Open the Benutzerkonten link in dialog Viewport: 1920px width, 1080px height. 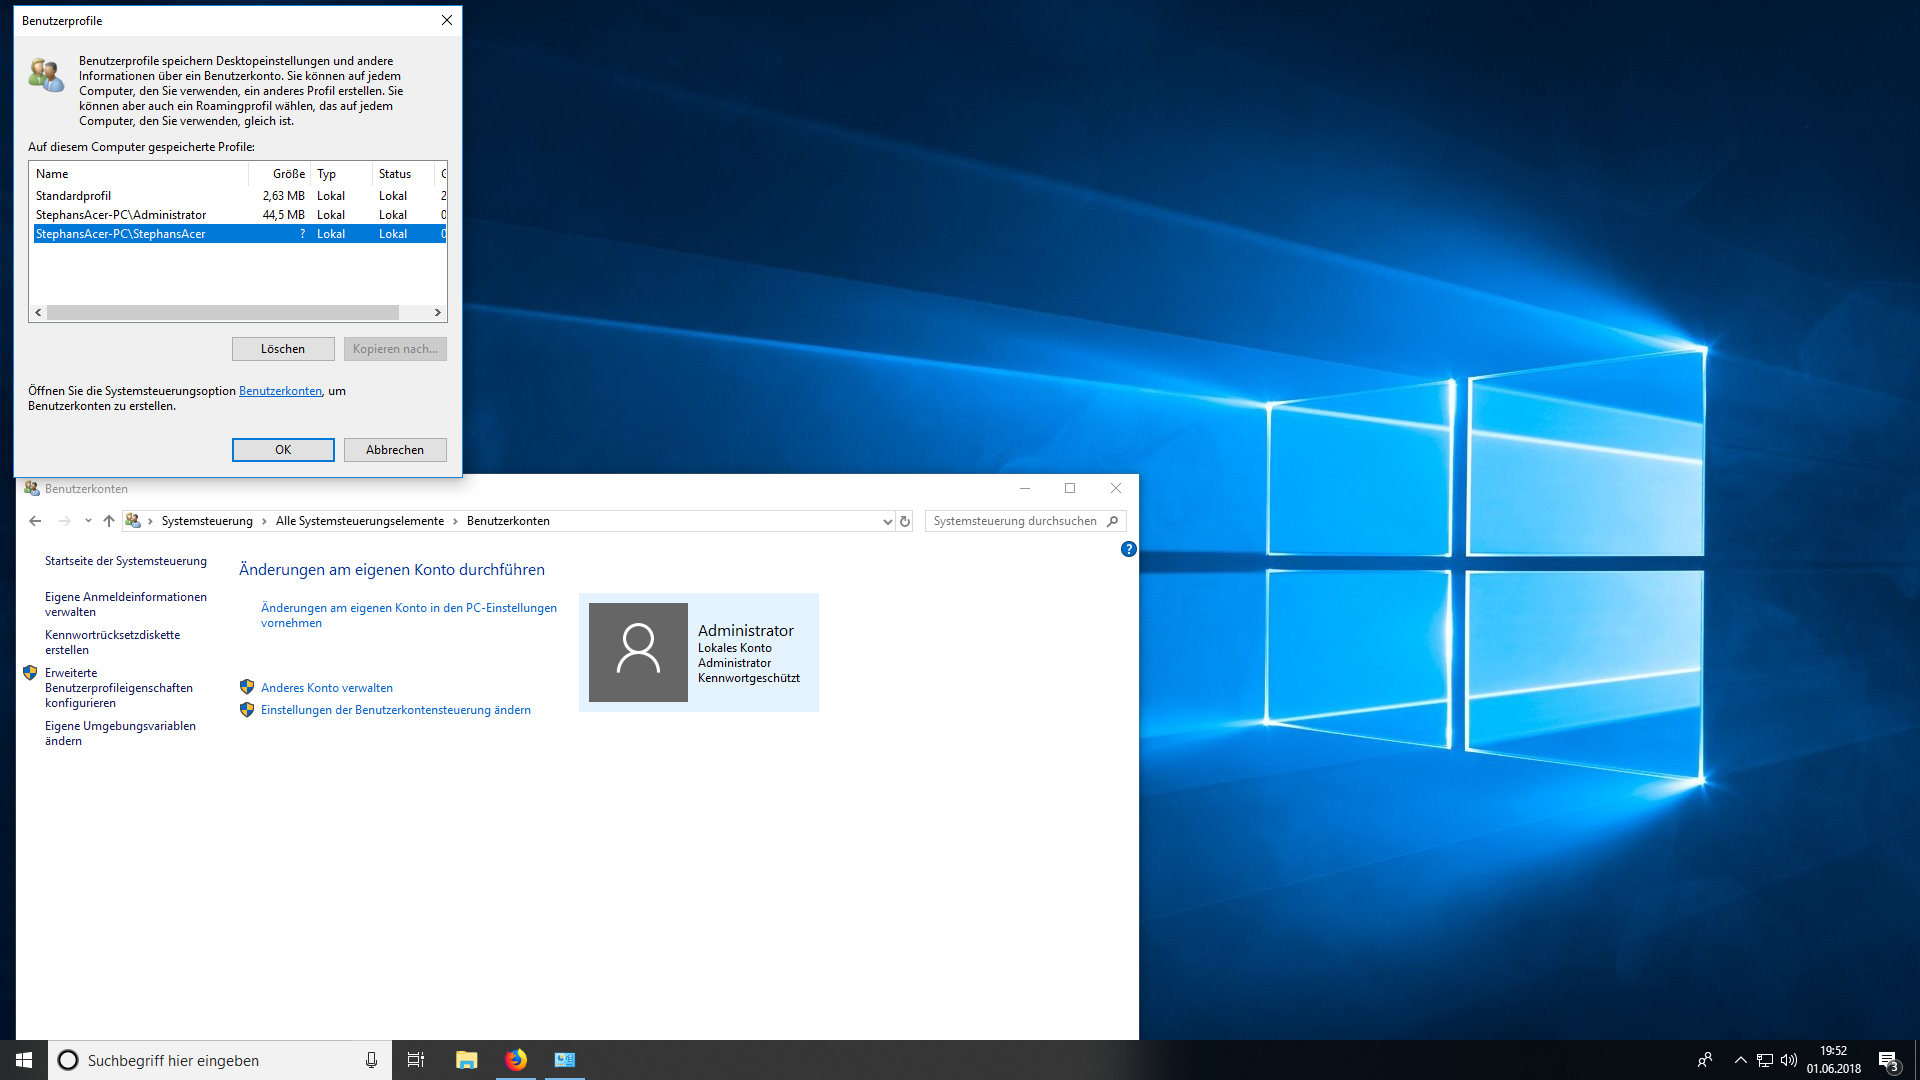280,391
